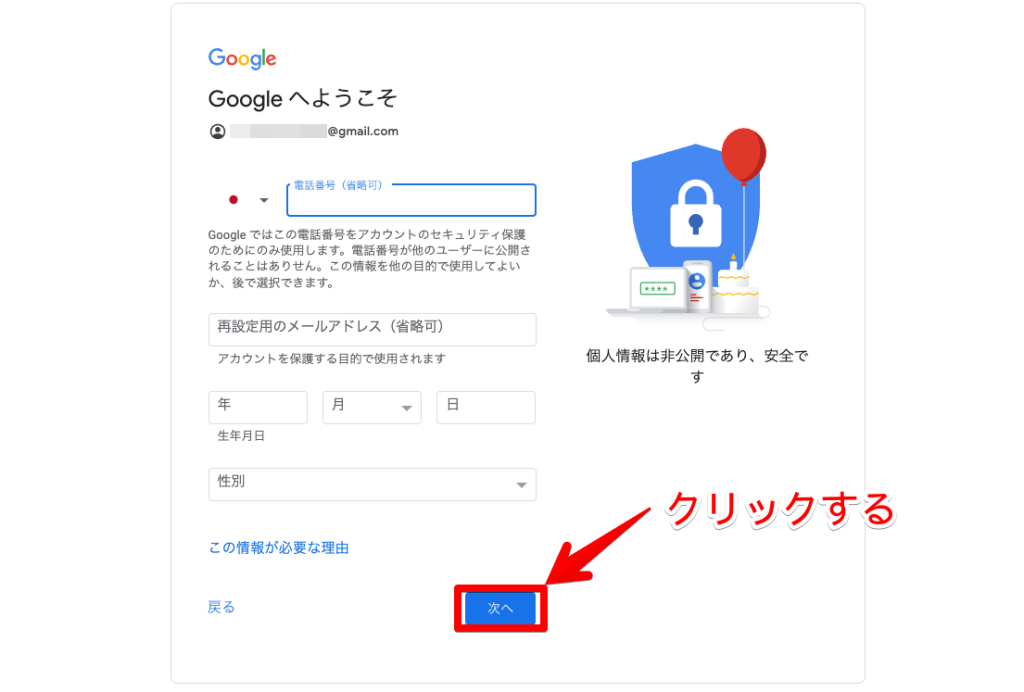The image size is (1024, 692).
Task: Click the red balloon illustration
Action: tap(743, 154)
